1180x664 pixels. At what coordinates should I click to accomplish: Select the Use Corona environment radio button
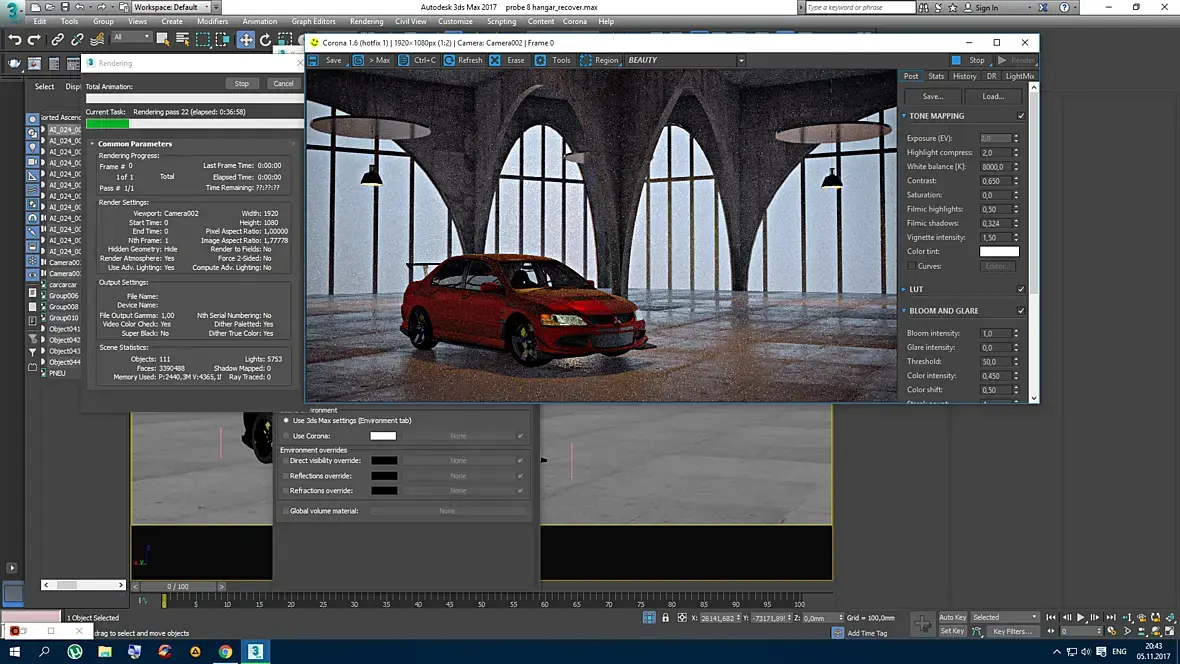pos(286,436)
